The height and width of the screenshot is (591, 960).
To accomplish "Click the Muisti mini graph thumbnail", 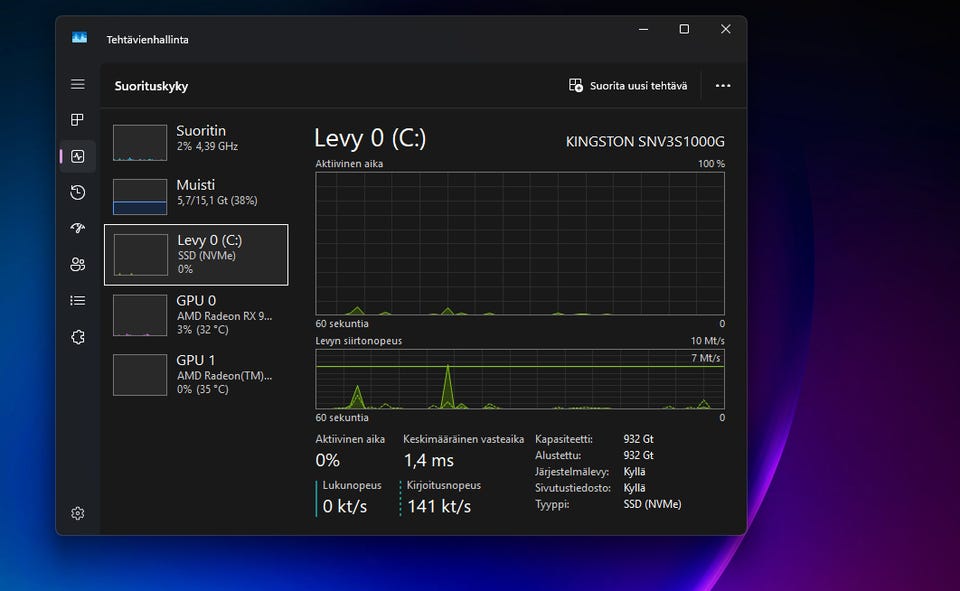I will [140, 197].
